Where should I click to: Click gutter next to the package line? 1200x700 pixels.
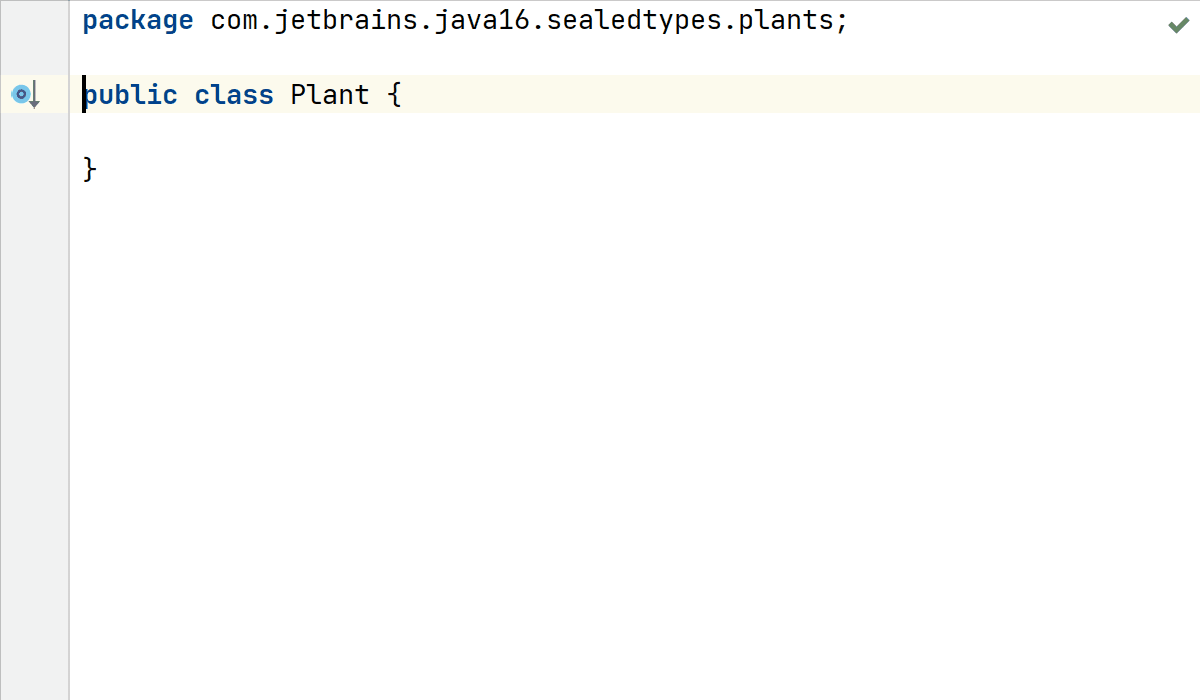click(35, 21)
